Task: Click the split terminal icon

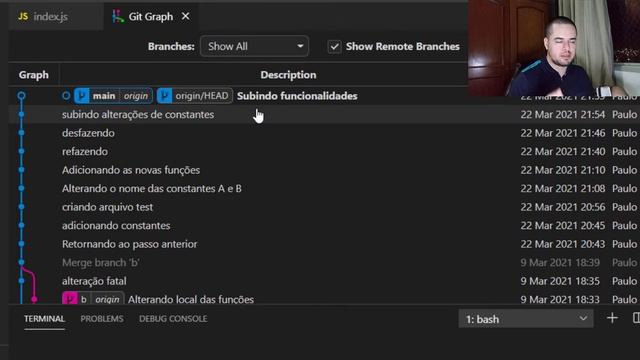Action: pos(636,318)
